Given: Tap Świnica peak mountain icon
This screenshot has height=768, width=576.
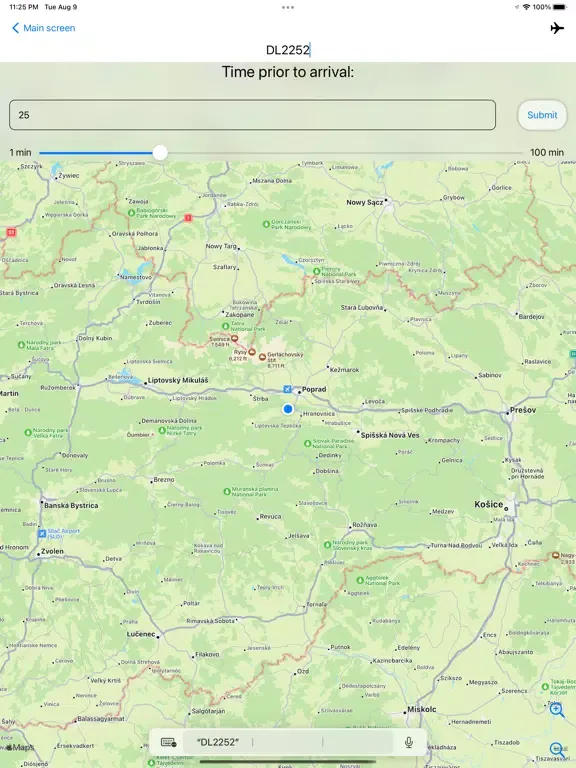Looking at the screenshot, I should click(235, 338).
